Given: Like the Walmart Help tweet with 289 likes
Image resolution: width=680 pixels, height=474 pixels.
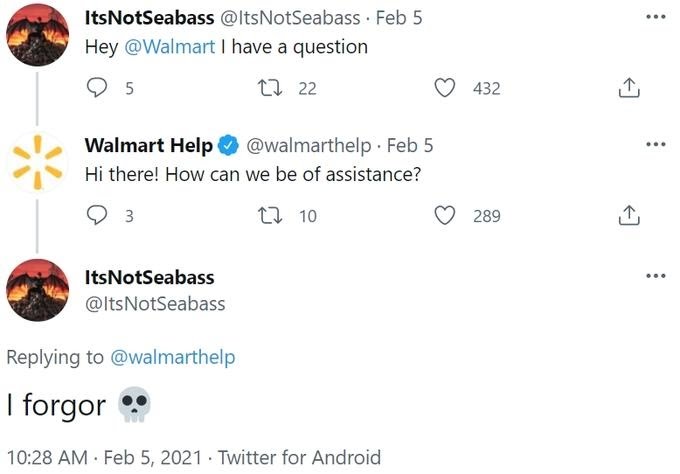Looking at the screenshot, I should click(x=445, y=216).
